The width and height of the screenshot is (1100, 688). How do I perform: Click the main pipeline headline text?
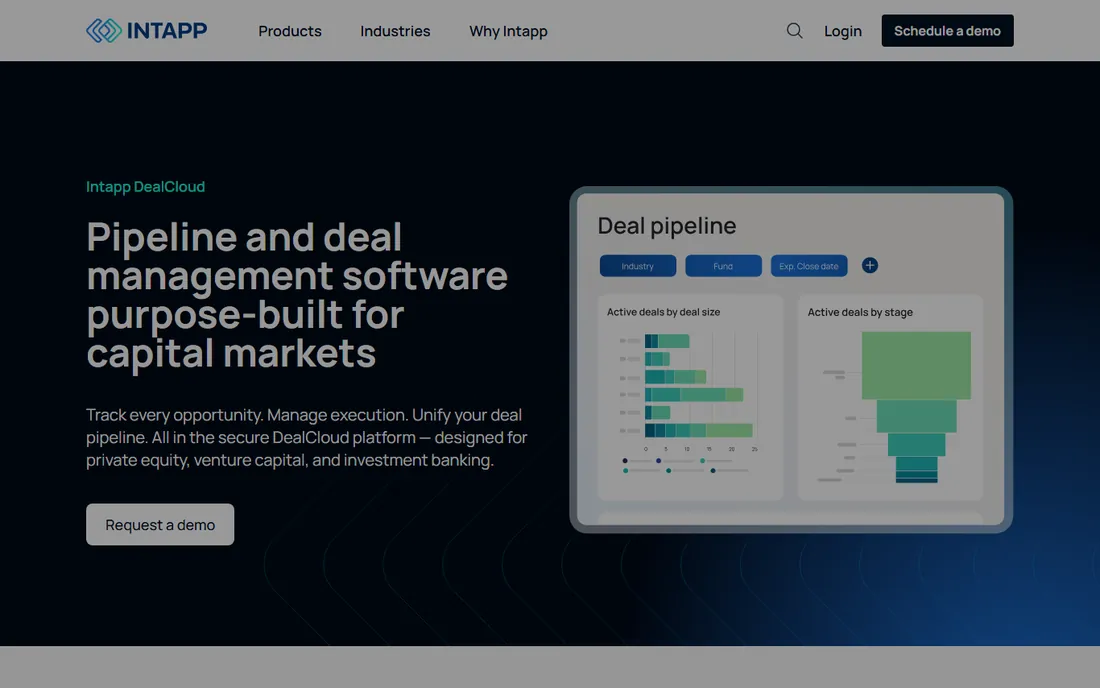tap(297, 295)
